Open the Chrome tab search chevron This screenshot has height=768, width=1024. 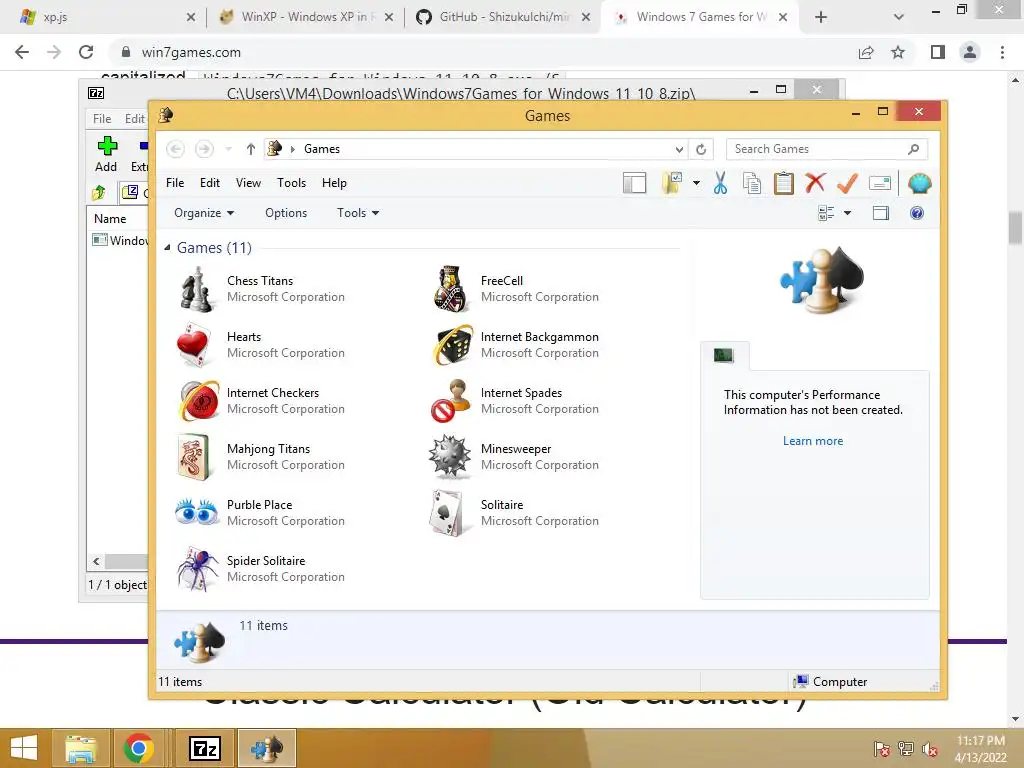[x=899, y=17]
